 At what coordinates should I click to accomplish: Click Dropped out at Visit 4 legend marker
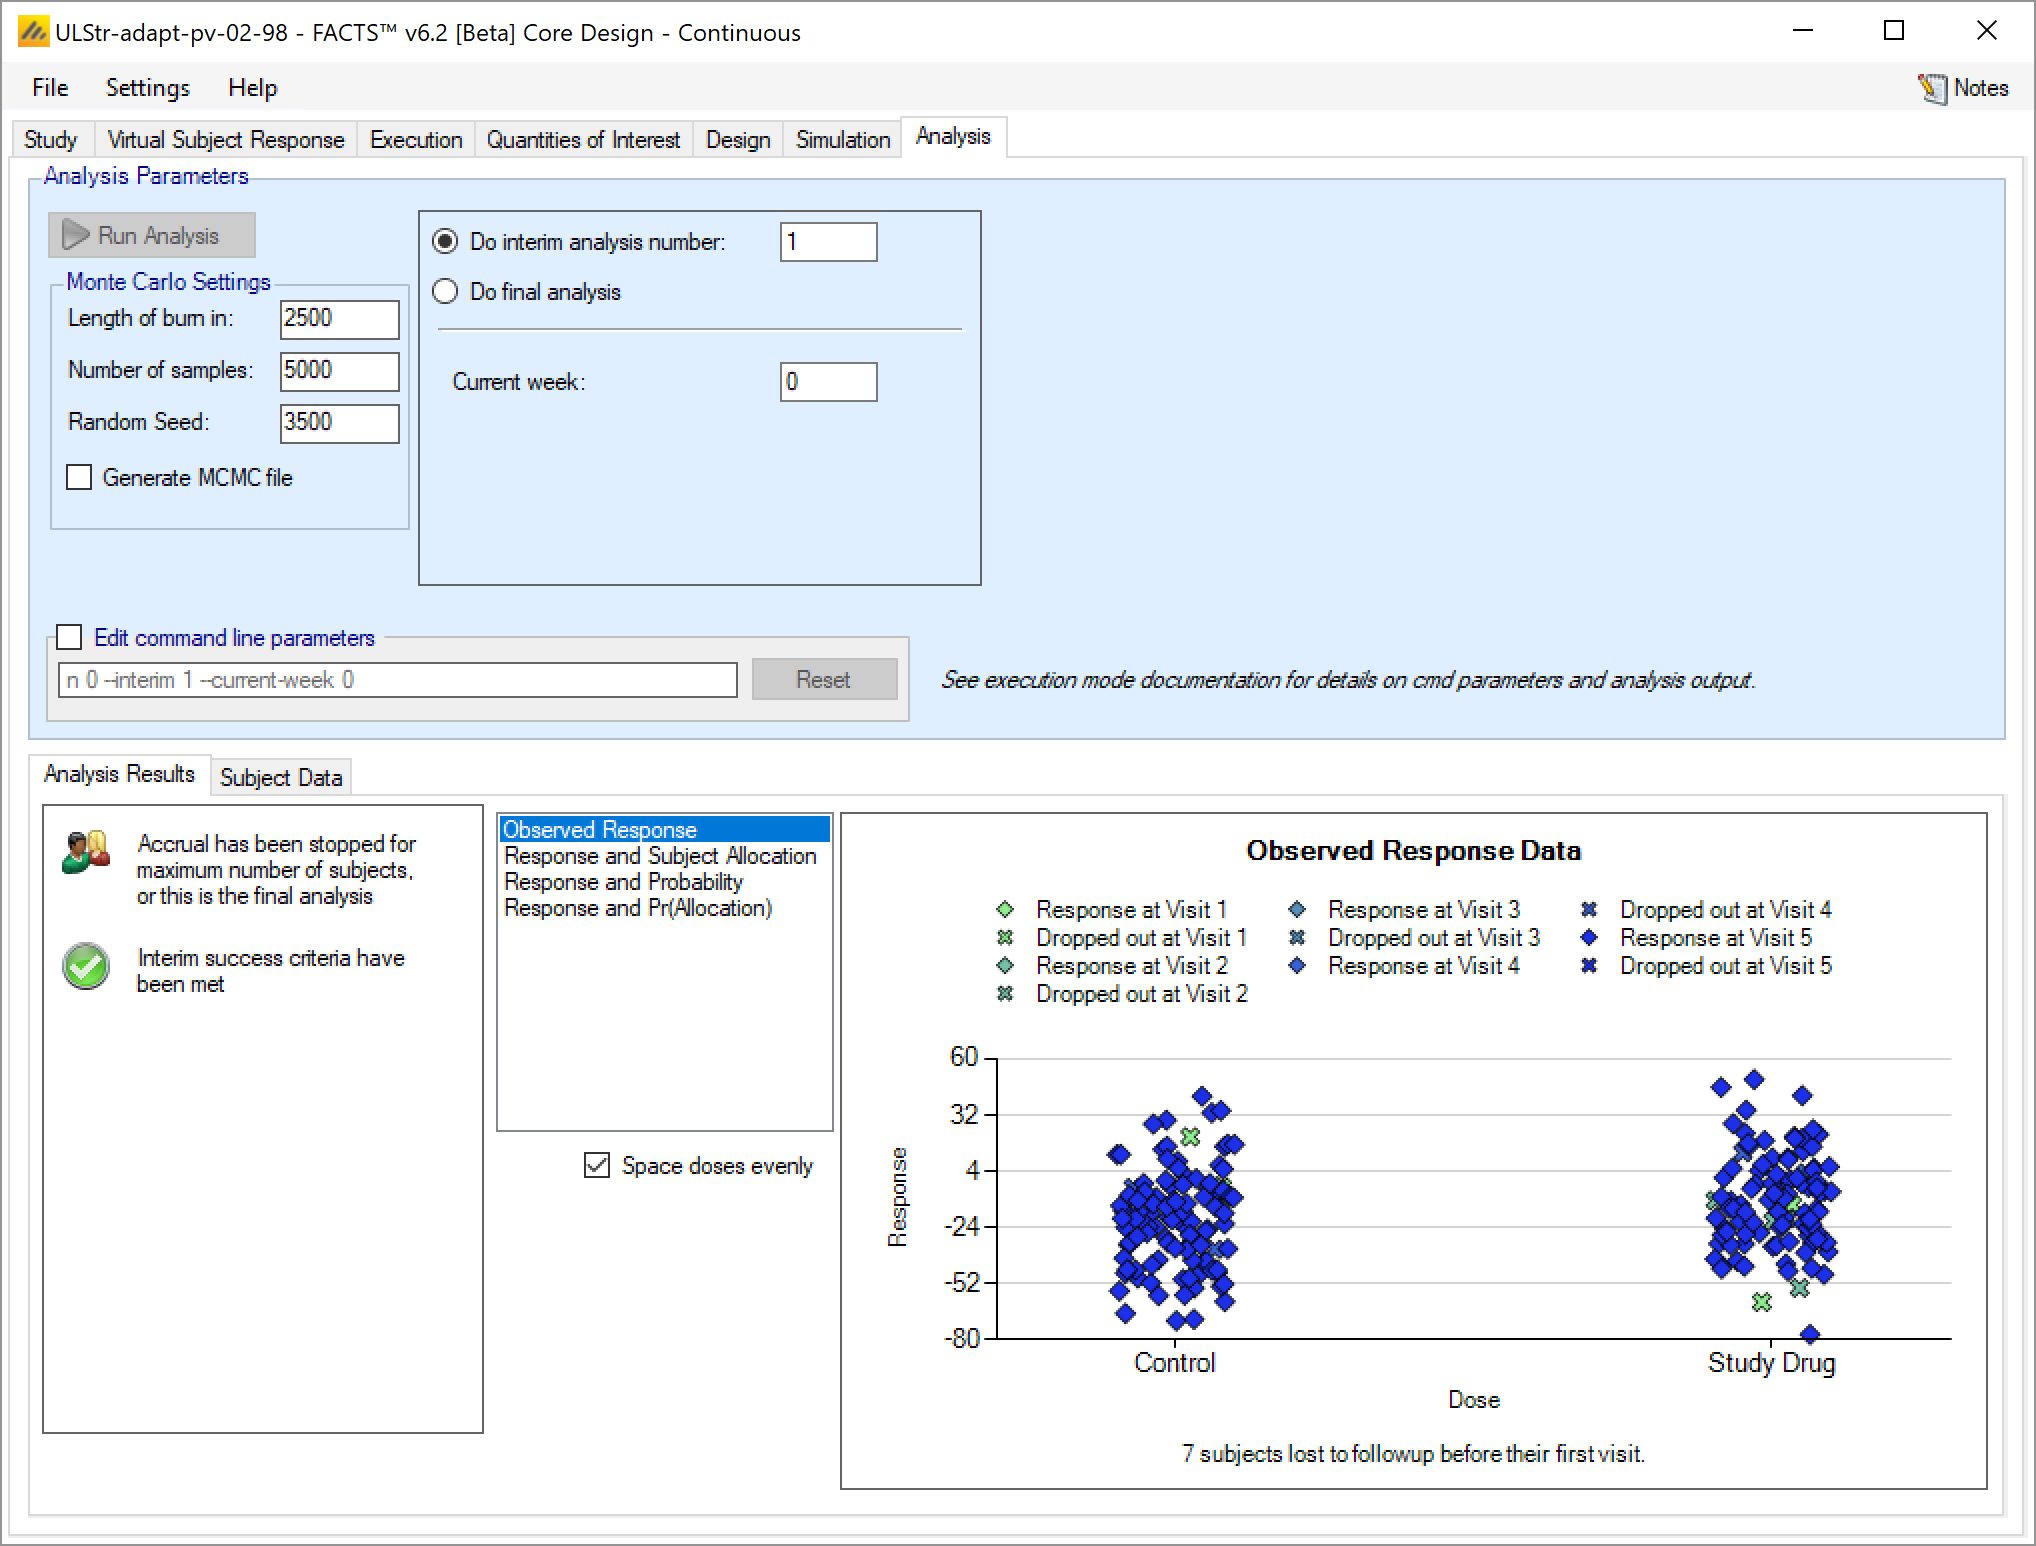1589,910
